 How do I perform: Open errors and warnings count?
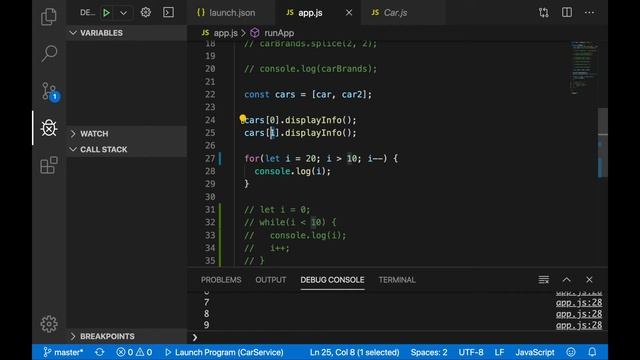coord(134,352)
